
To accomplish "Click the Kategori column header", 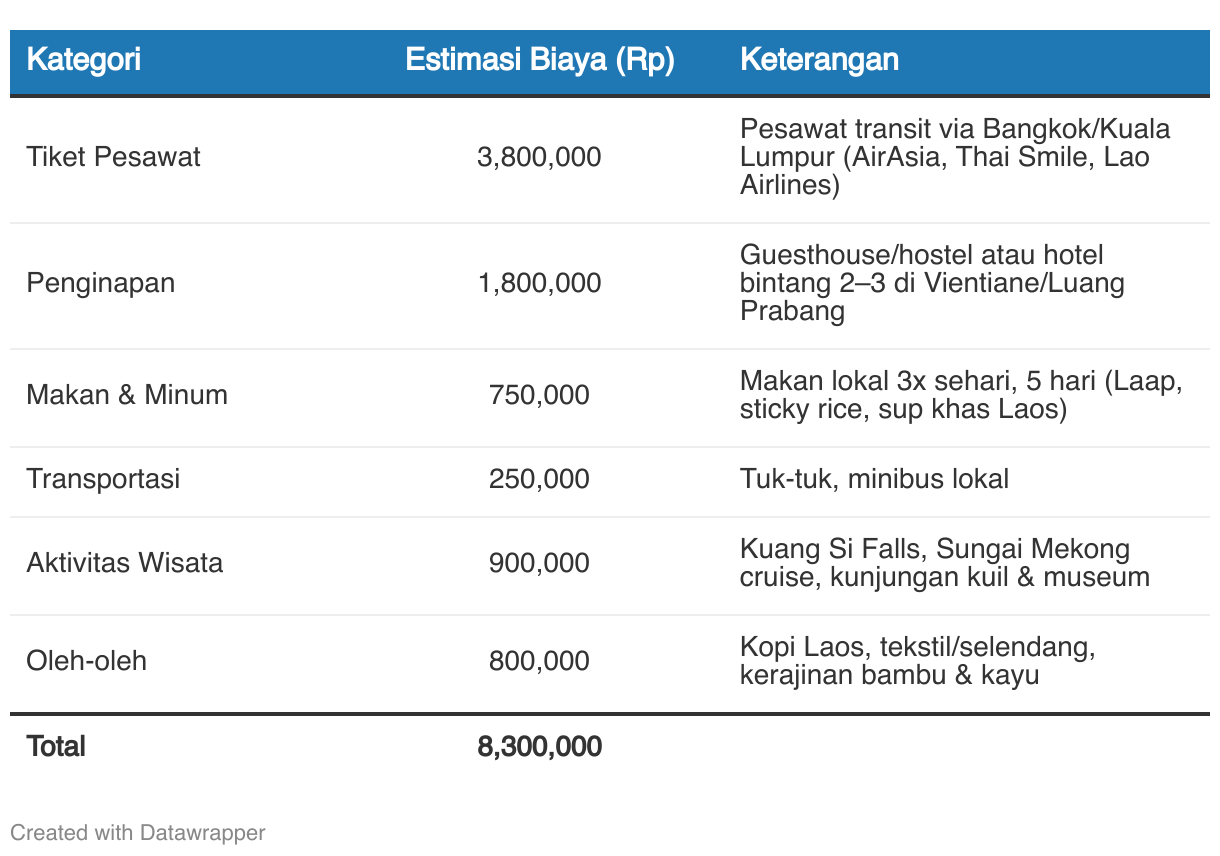I will 83,60.
